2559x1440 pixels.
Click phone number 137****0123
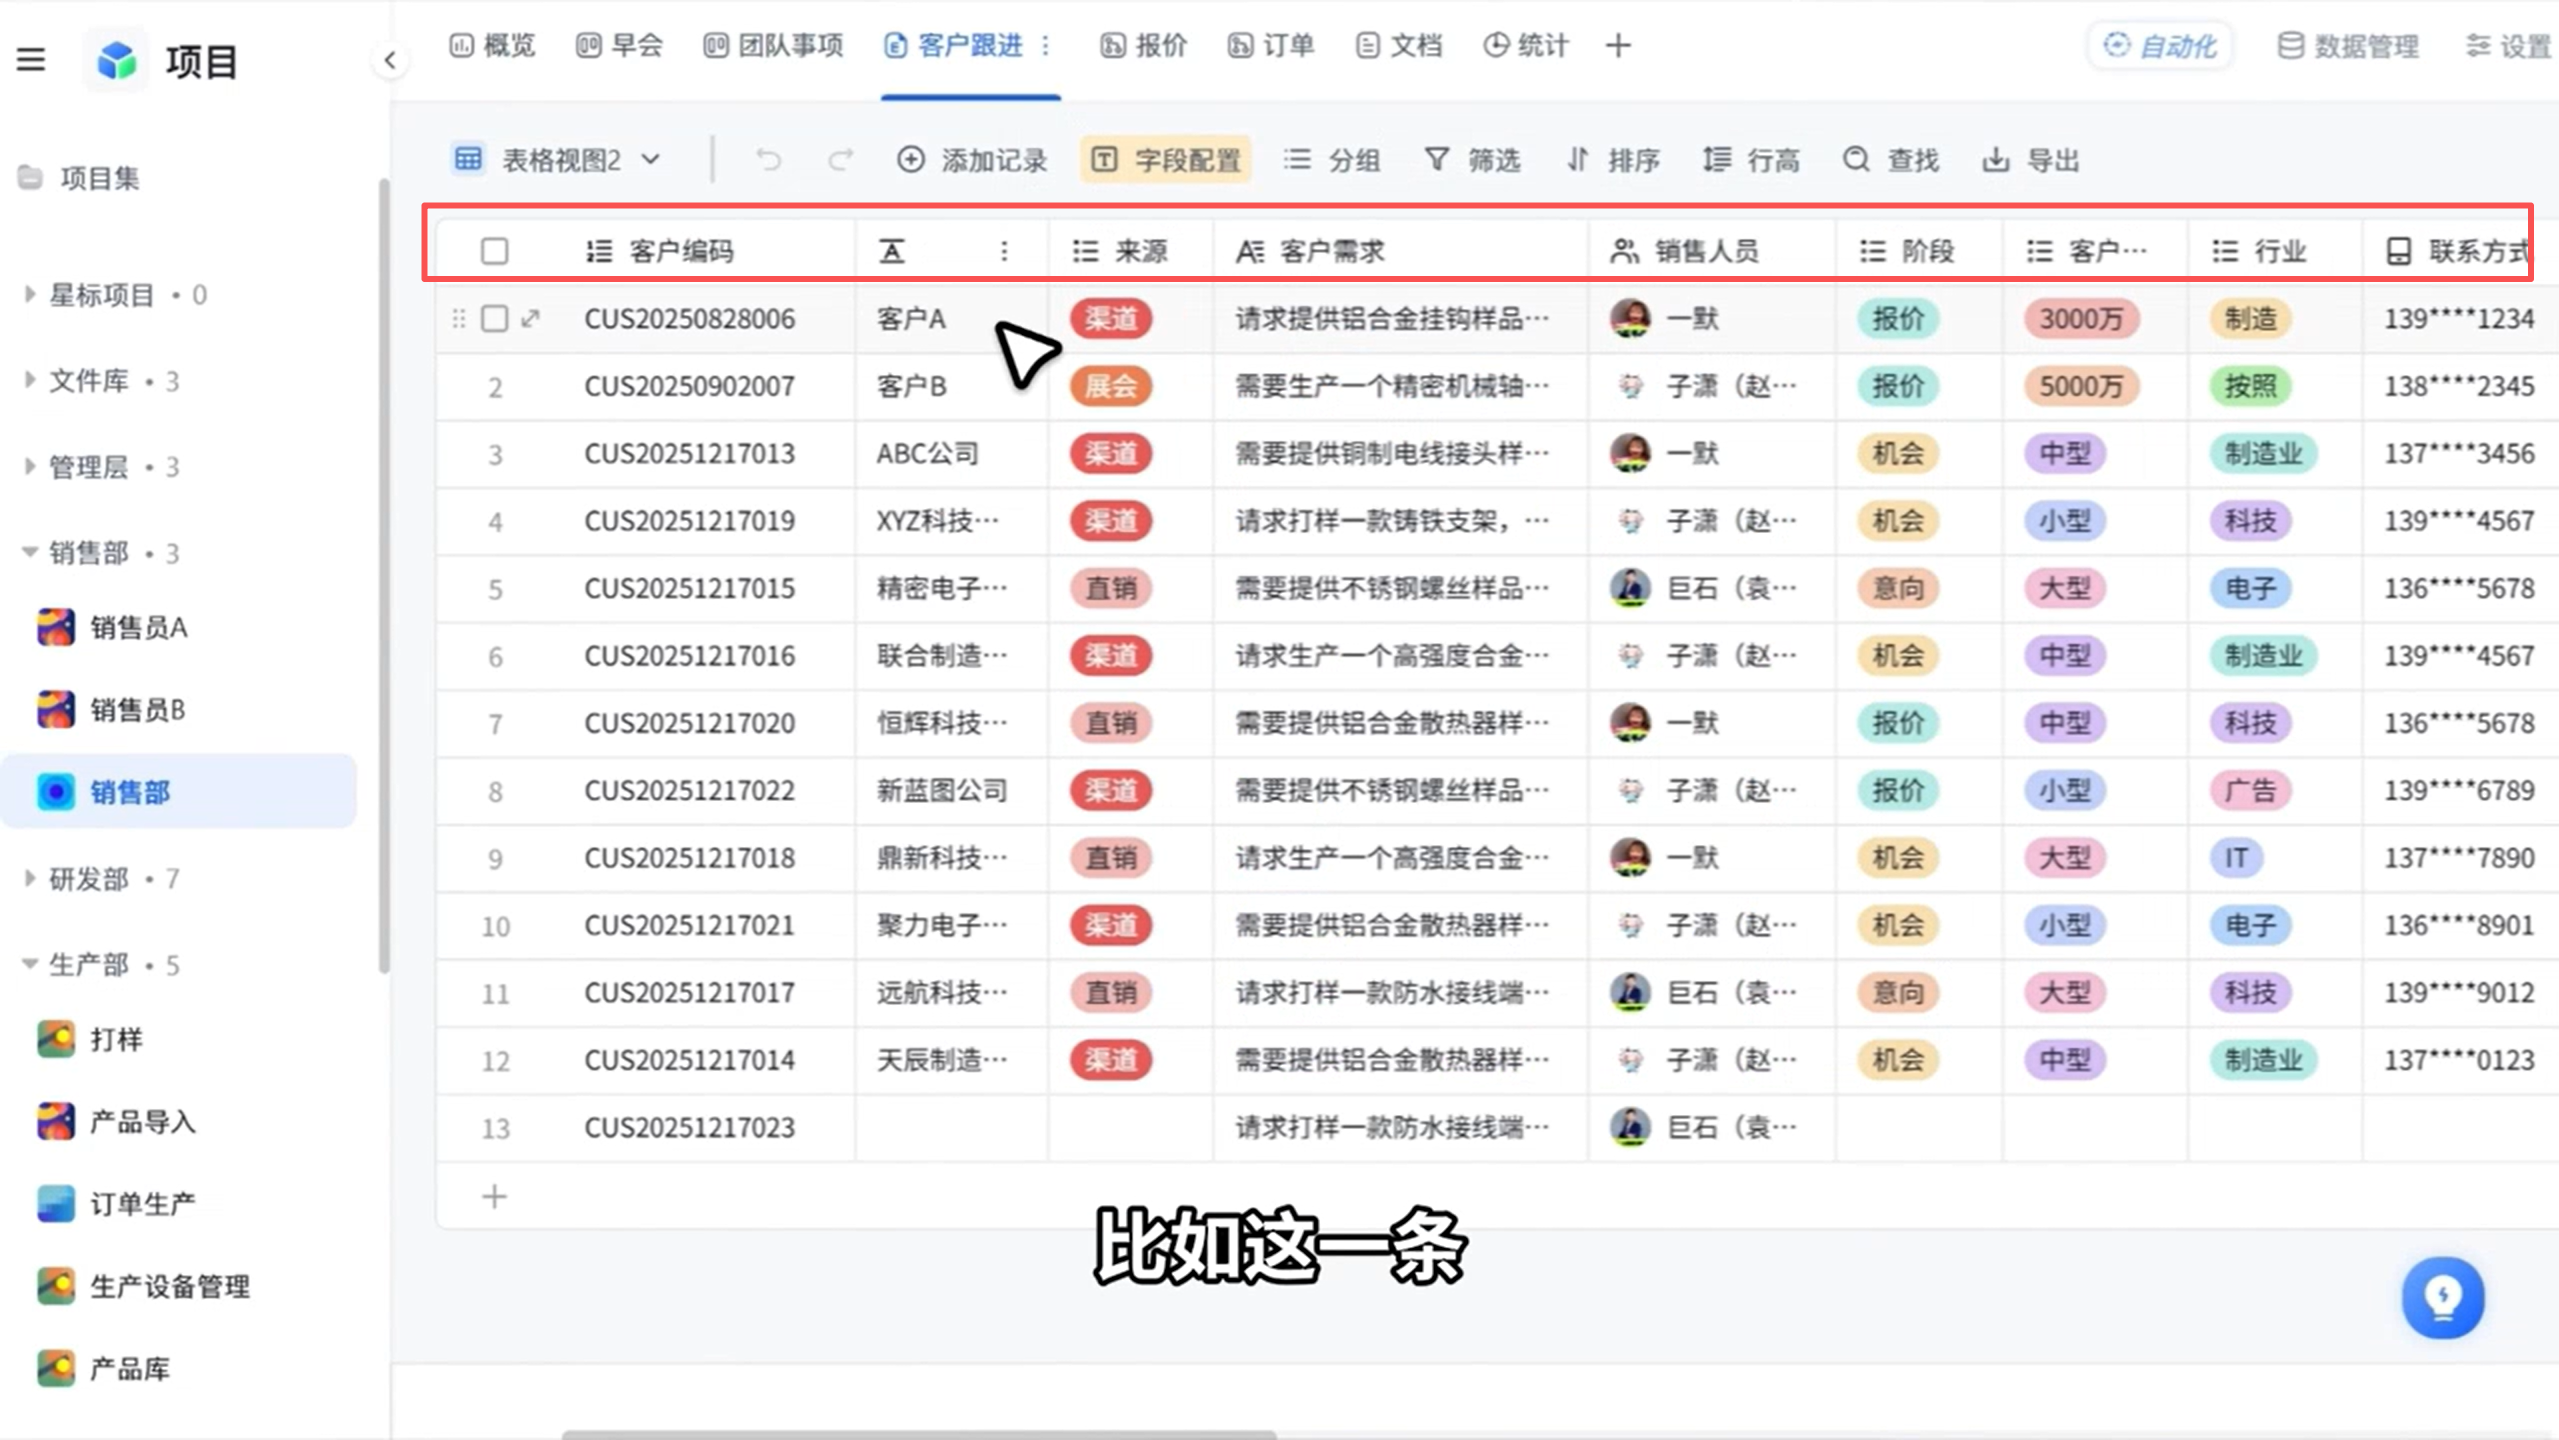pyautogui.click(x=2459, y=1060)
